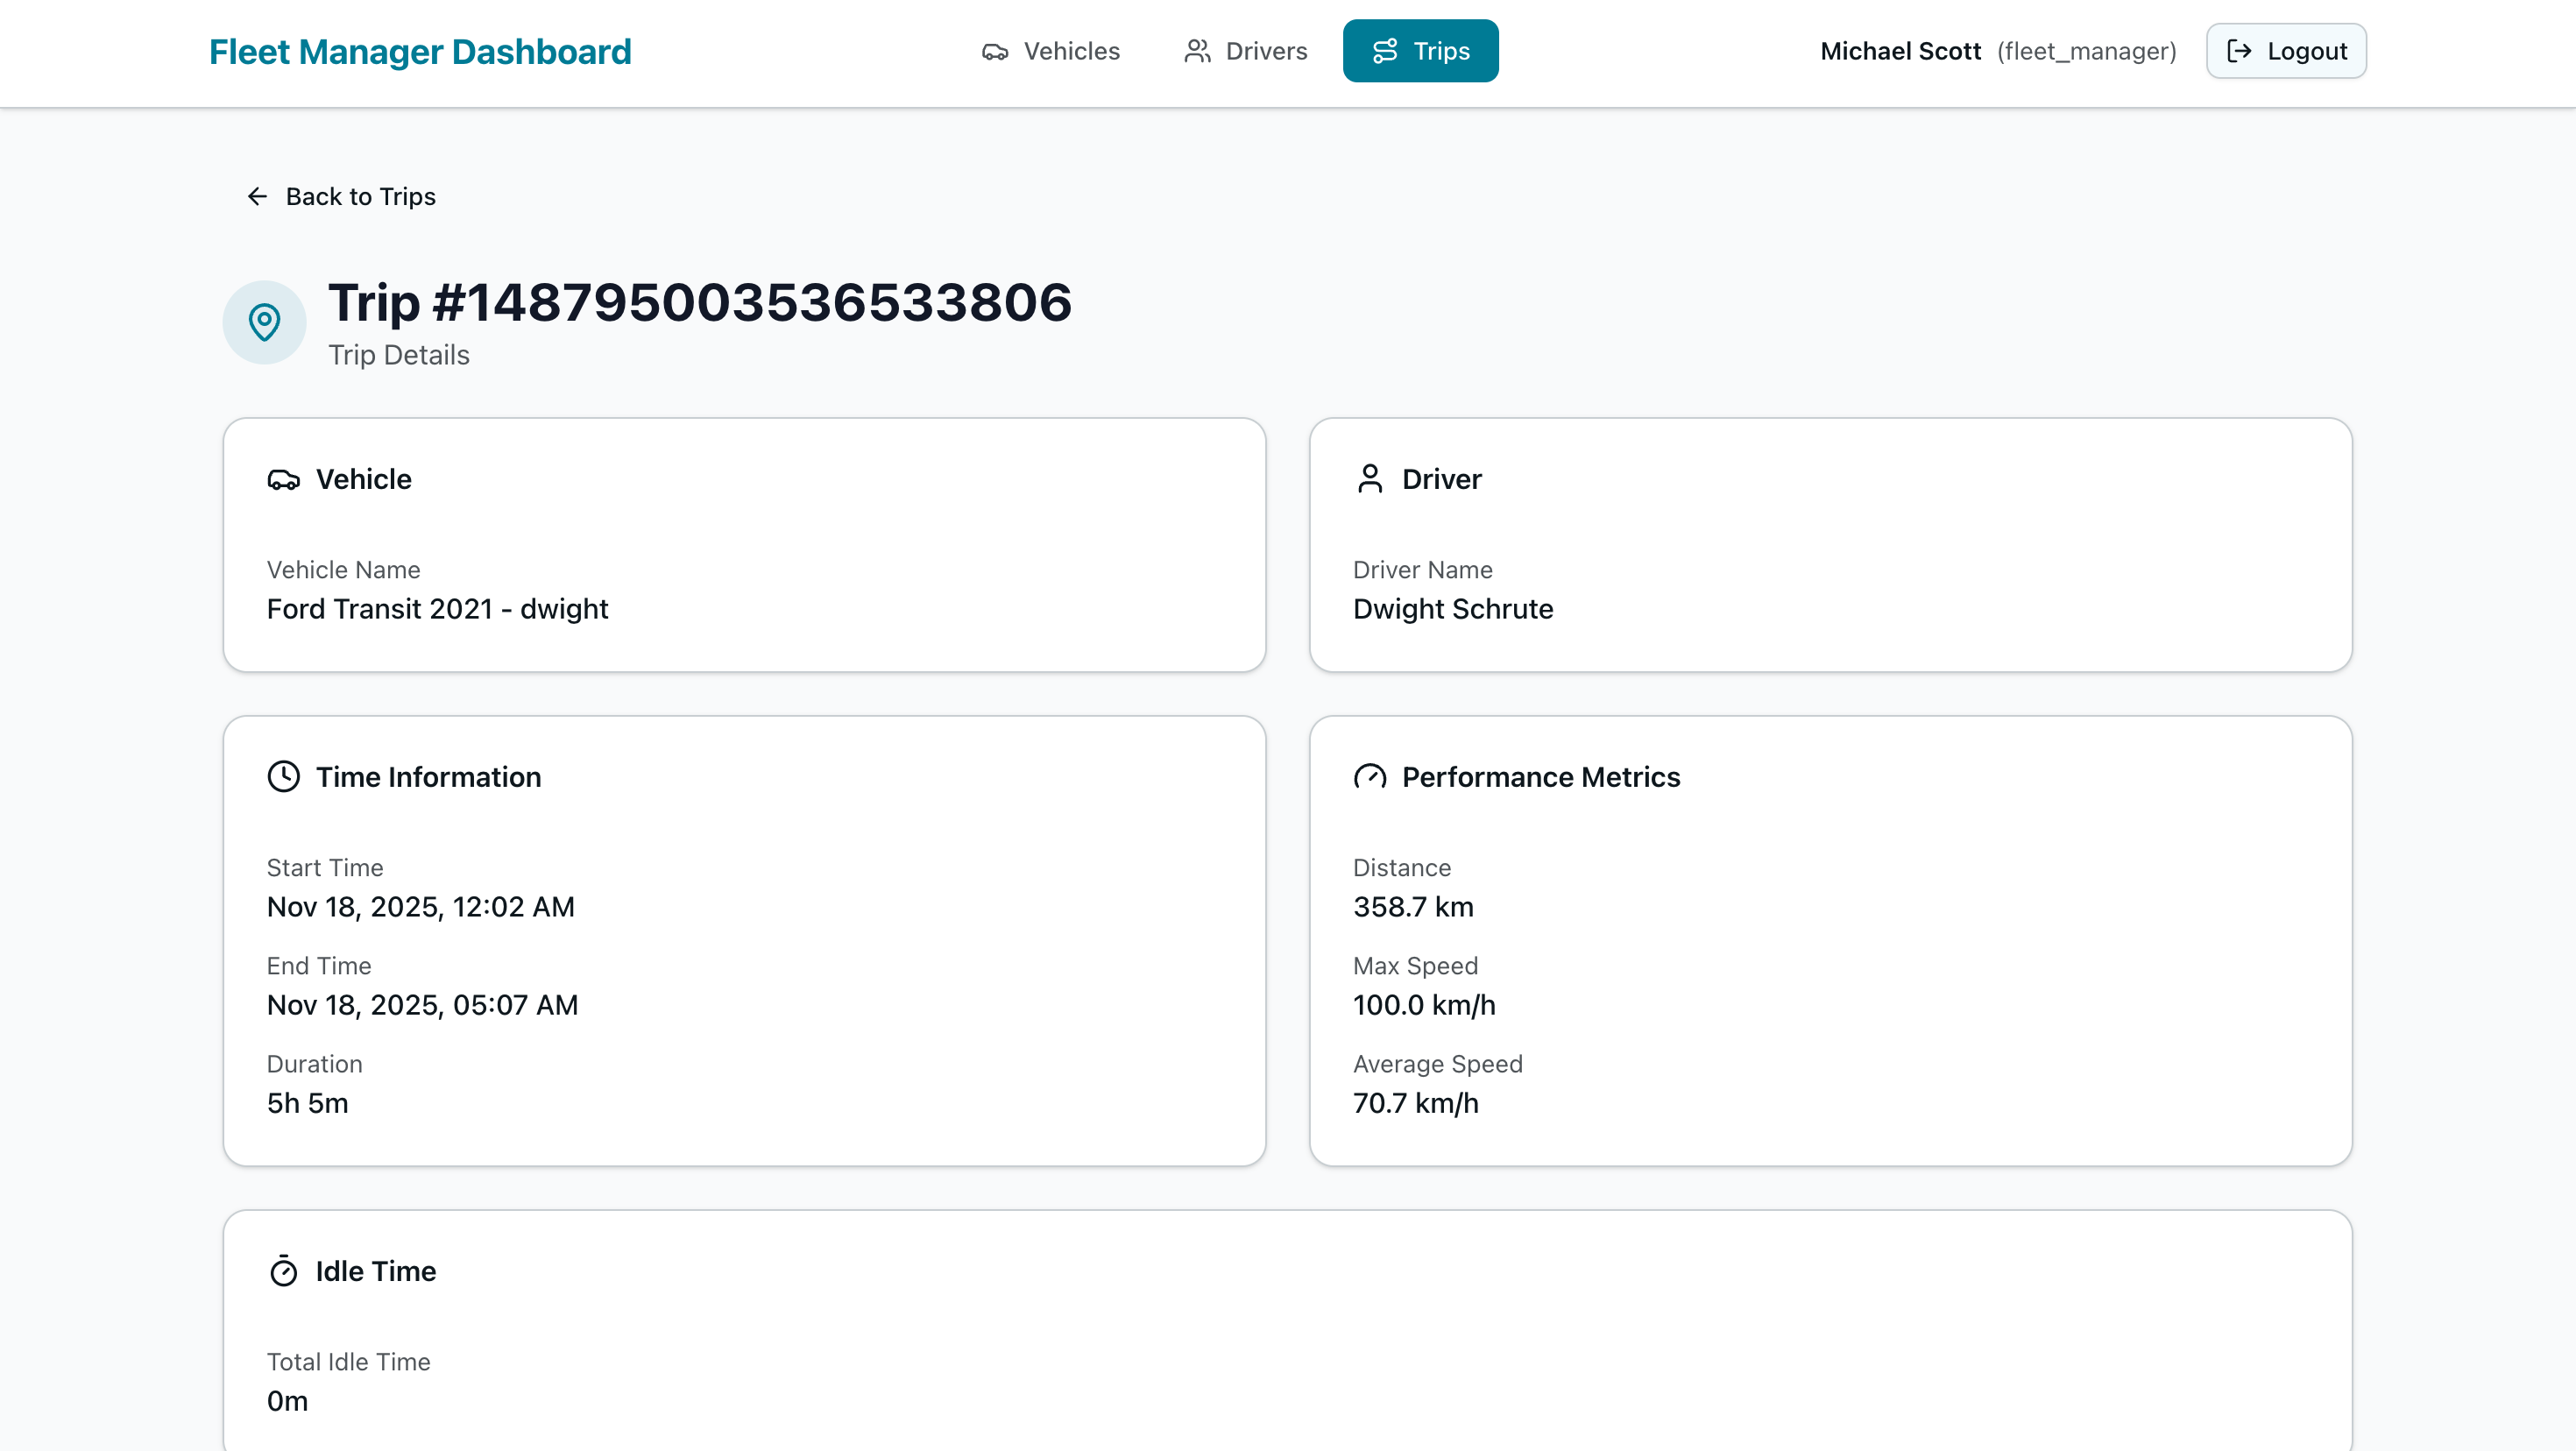Click the person icon in the Driver card
Viewport: 2576px width, 1451px height.
click(1369, 480)
